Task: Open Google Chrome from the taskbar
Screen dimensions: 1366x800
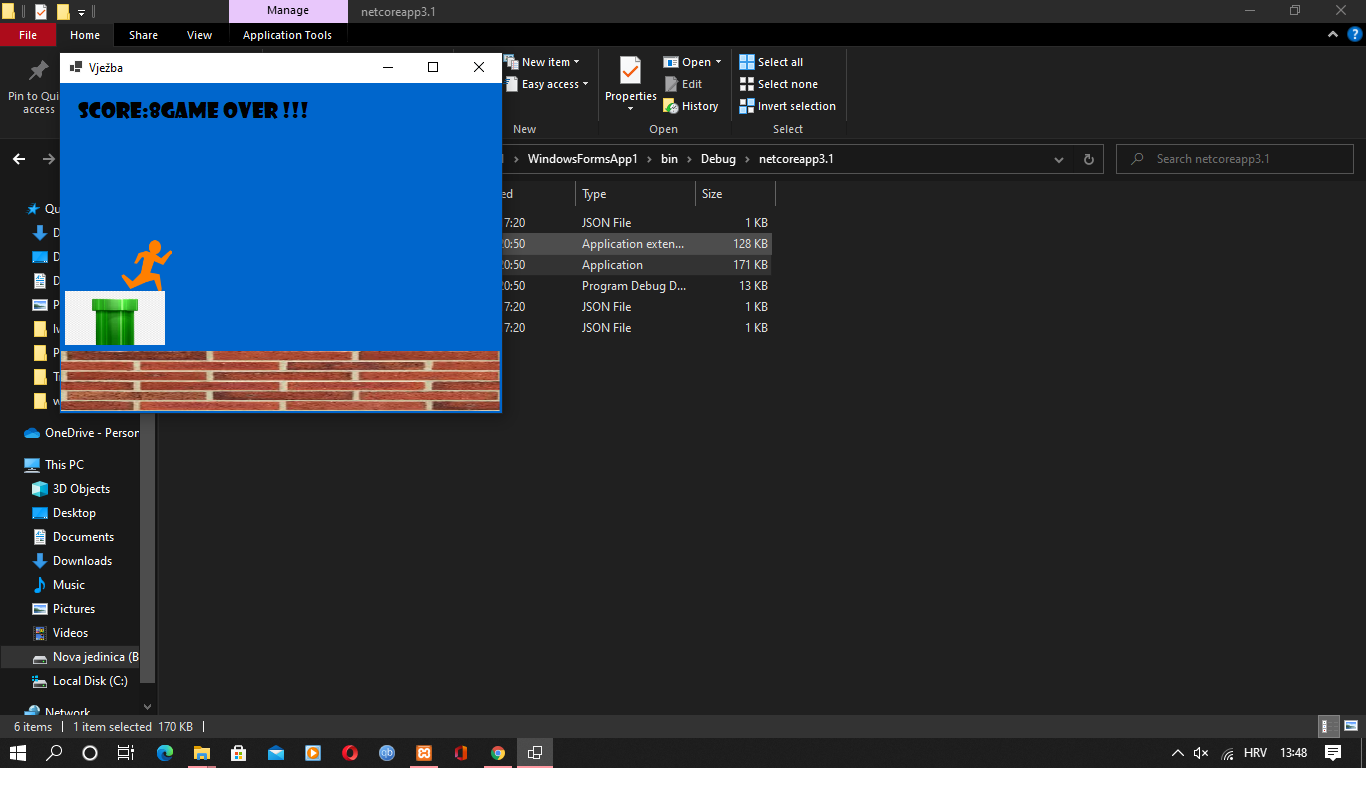Action: coord(498,753)
